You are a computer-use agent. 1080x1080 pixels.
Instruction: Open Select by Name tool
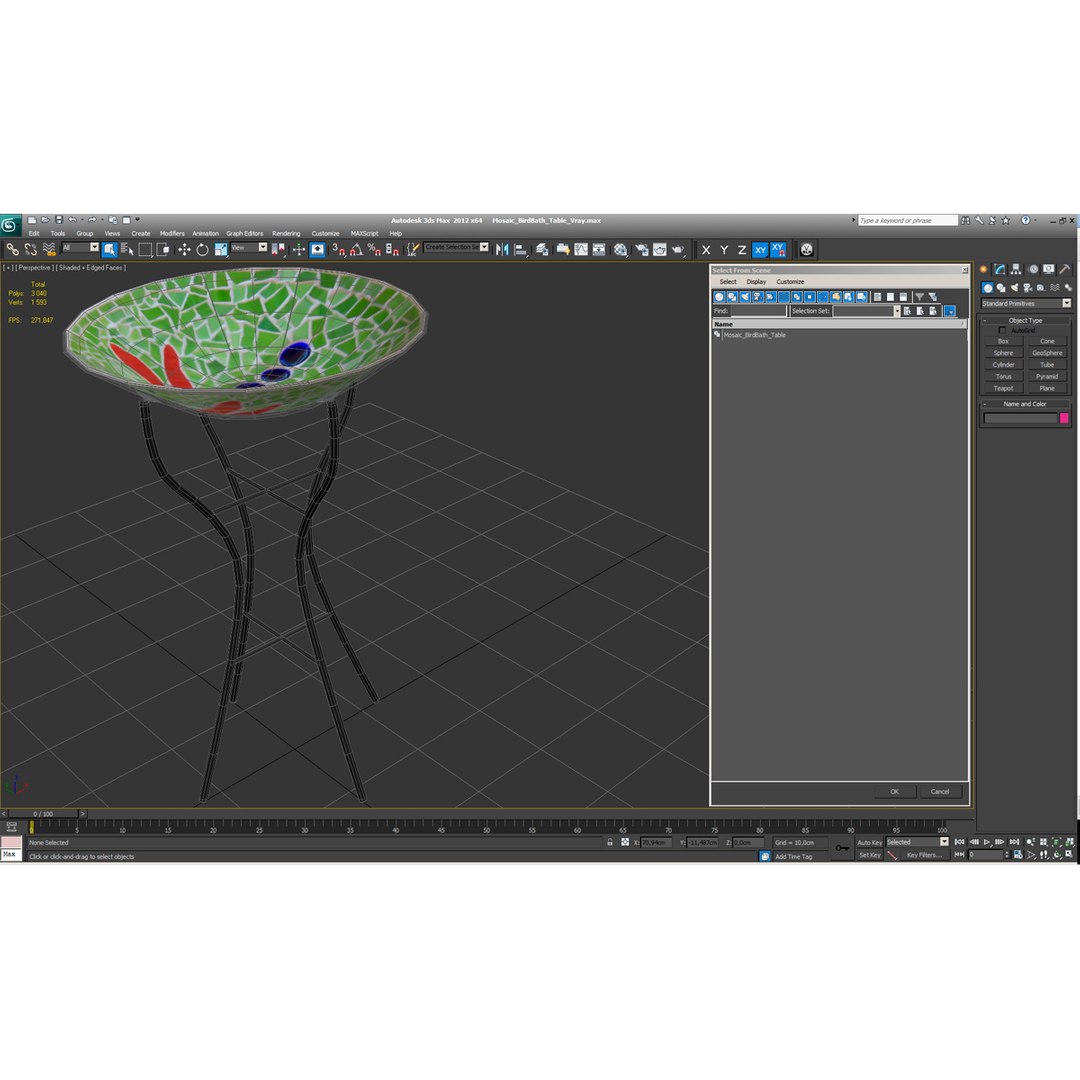[127, 250]
